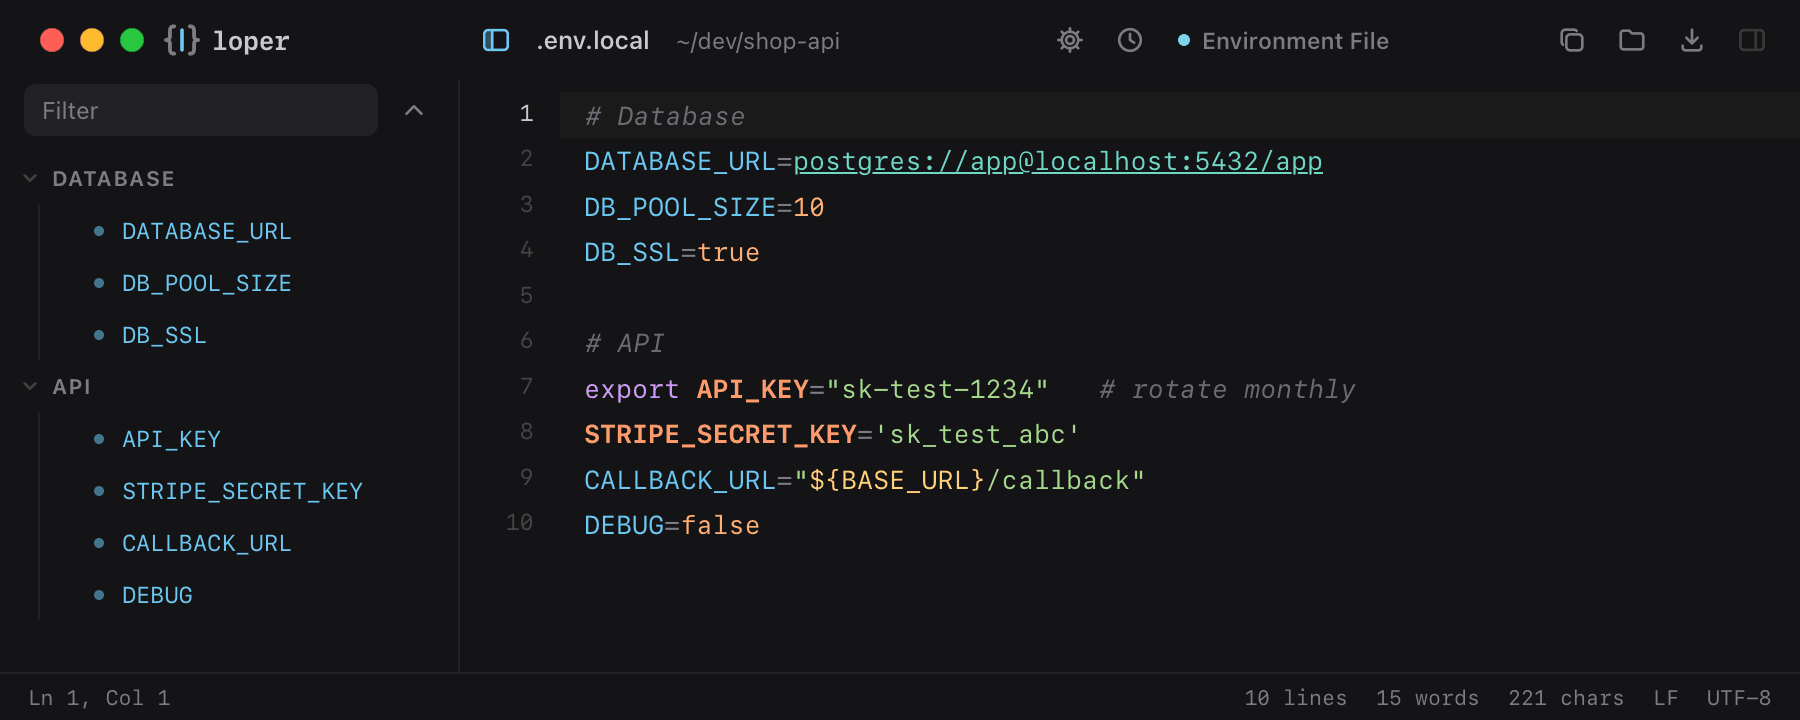Click the '# API' comment line
The image size is (1800, 720).
tap(625, 343)
